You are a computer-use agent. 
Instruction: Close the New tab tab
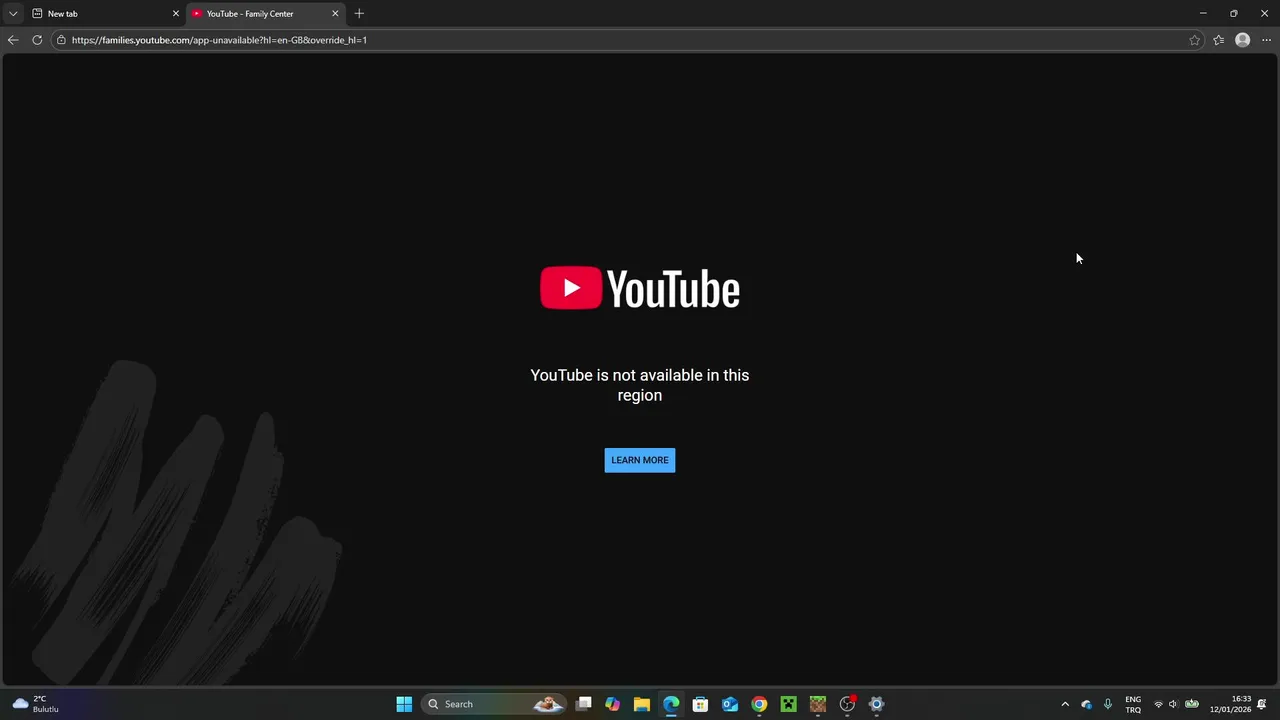click(x=175, y=14)
